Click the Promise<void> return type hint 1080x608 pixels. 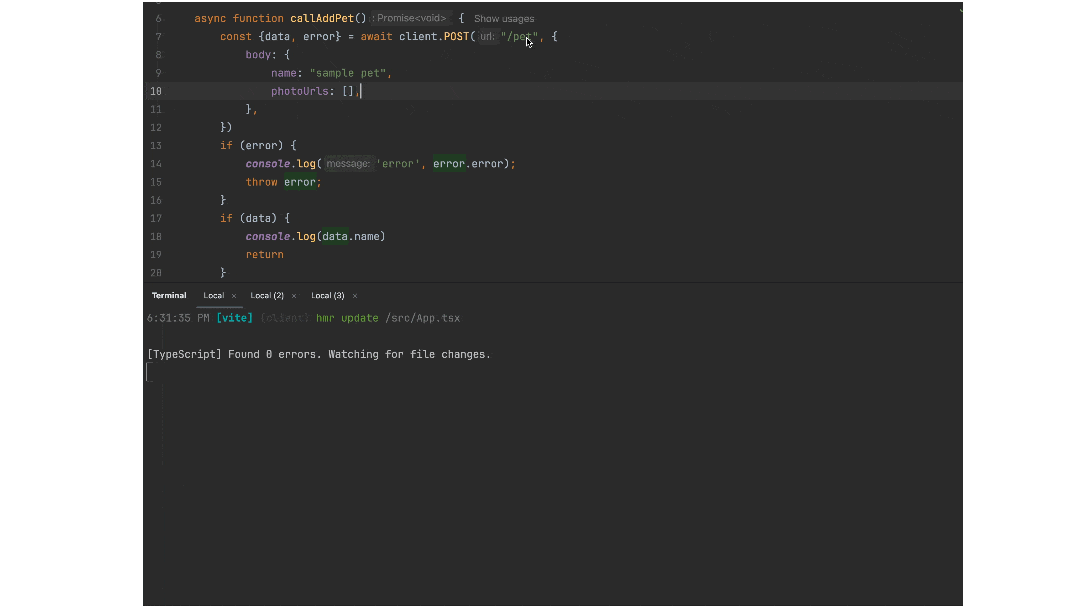coord(409,18)
